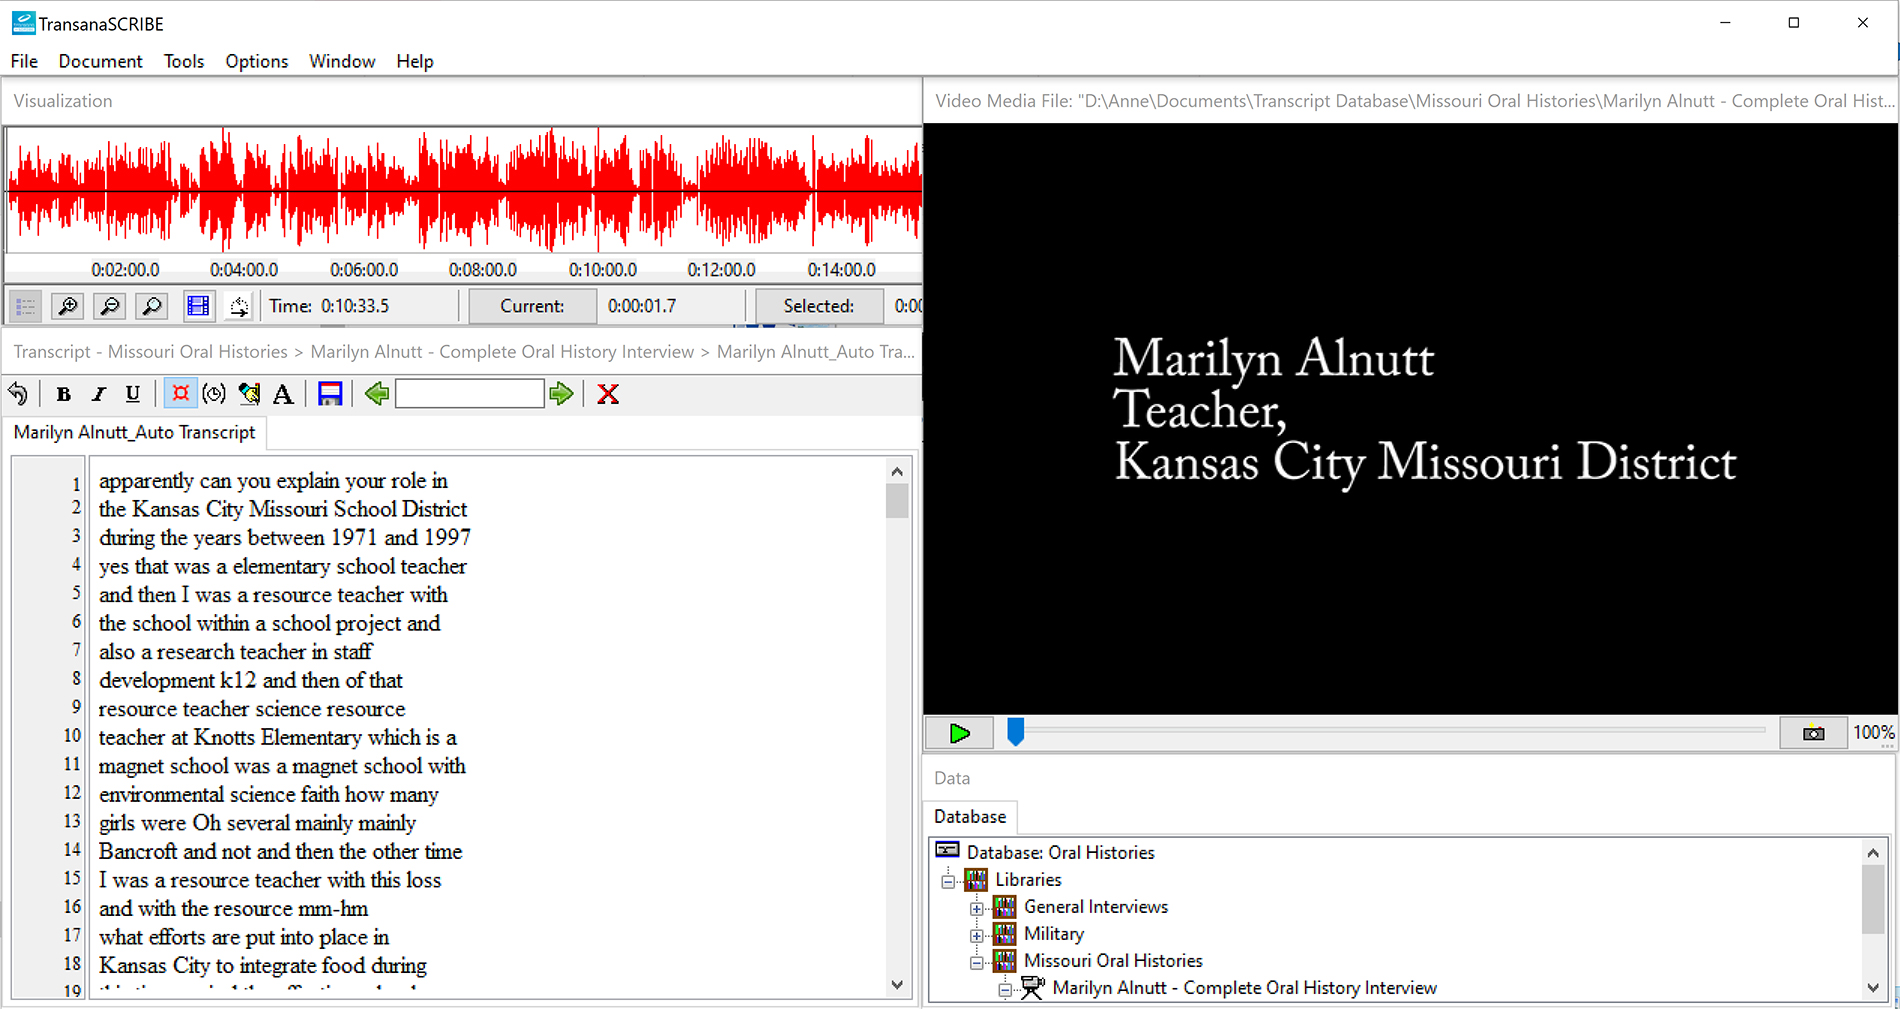Screen dimensions: 1900x1009
Task: Capture a video snapshot with the camera icon
Action: click(1813, 734)
